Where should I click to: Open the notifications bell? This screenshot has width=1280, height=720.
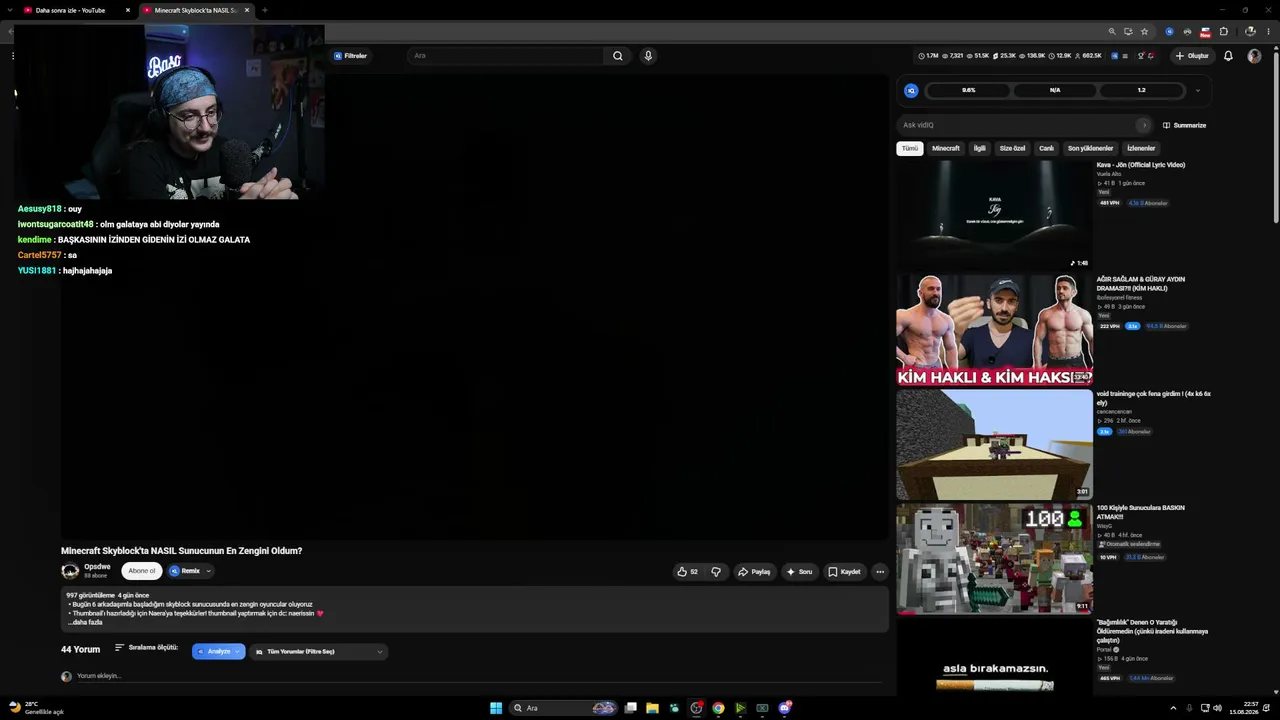click(1228, 56)
